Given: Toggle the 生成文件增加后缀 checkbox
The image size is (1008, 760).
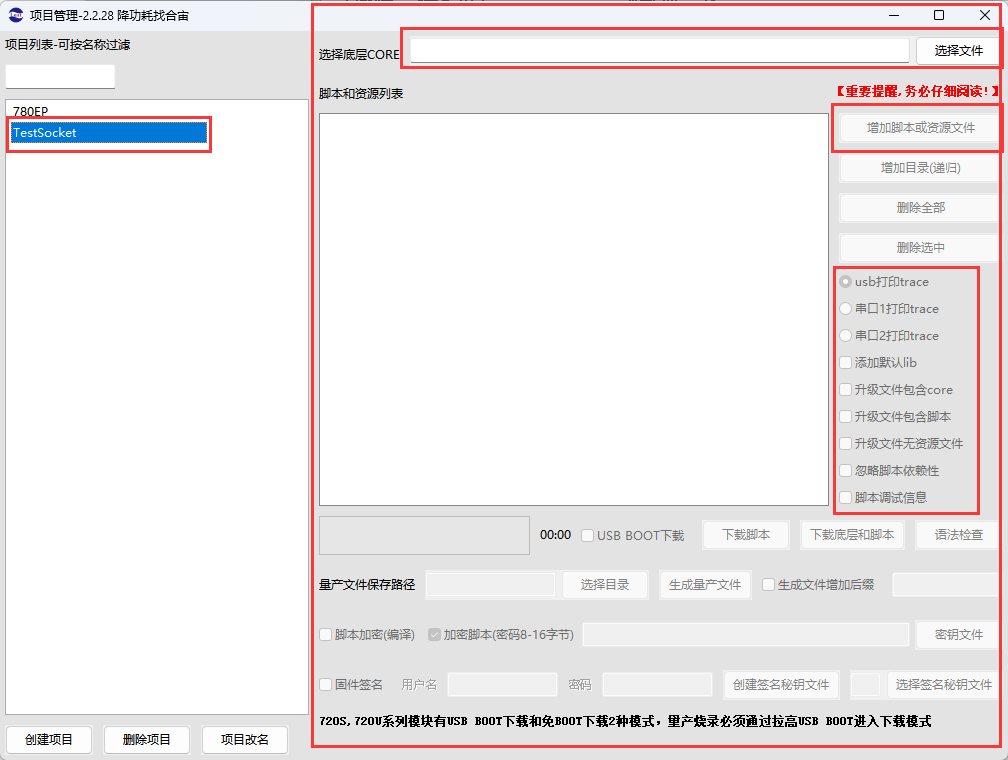Looking at the screenshot, I should coord(818,585).
